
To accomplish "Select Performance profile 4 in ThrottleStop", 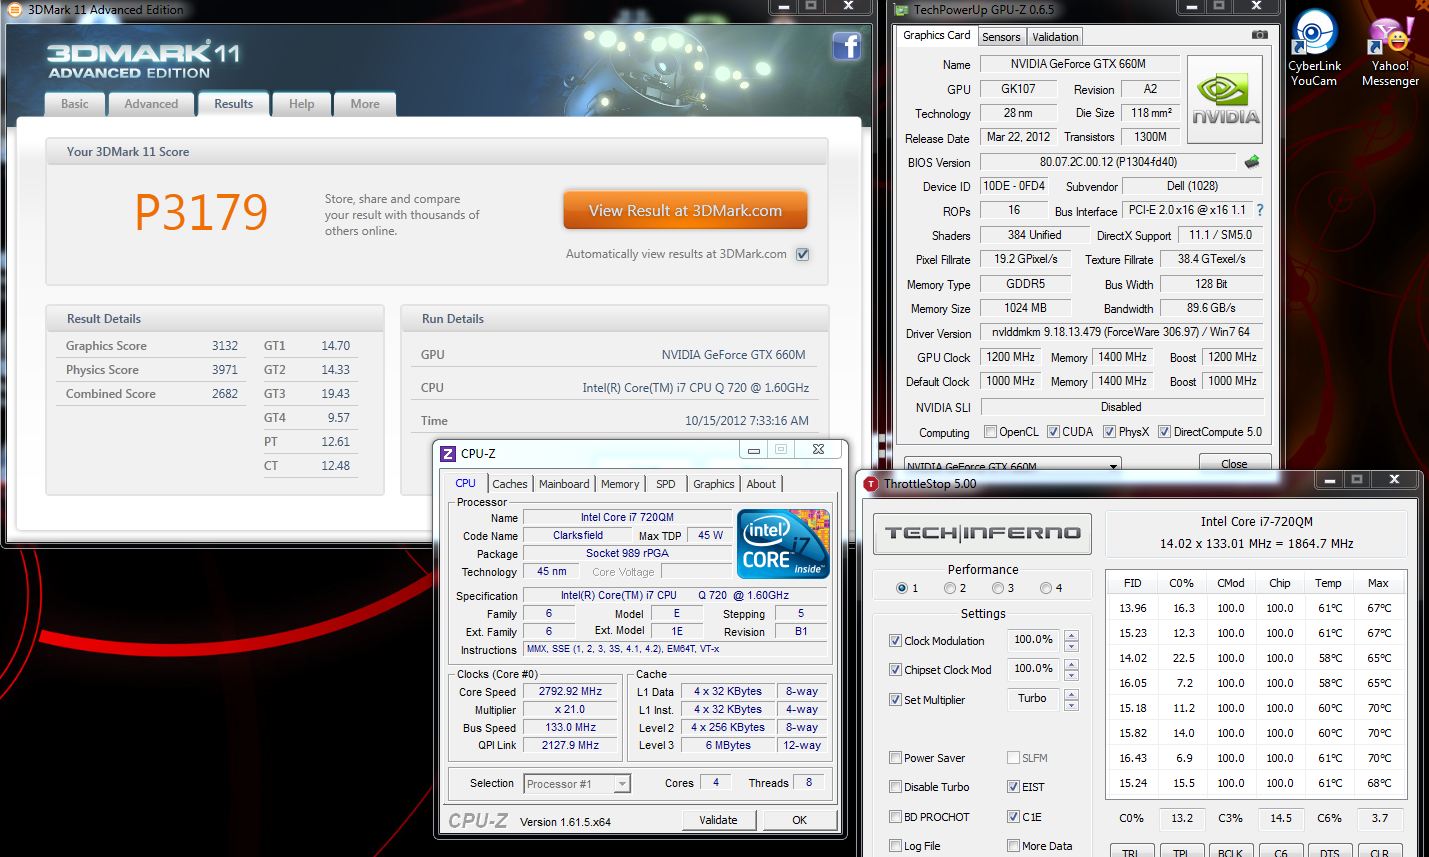I will point(1046,588).
